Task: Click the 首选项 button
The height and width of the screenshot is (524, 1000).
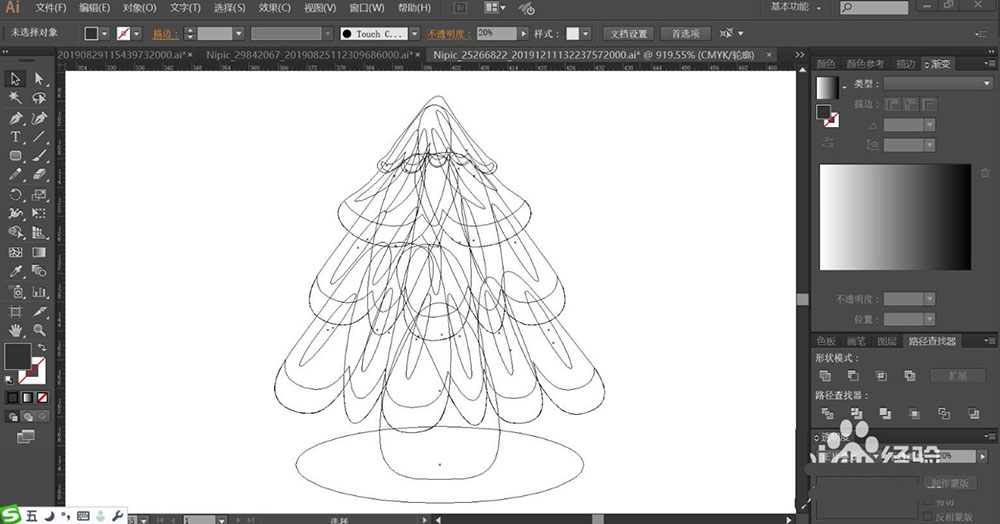Action: click(x=685, y=34)
